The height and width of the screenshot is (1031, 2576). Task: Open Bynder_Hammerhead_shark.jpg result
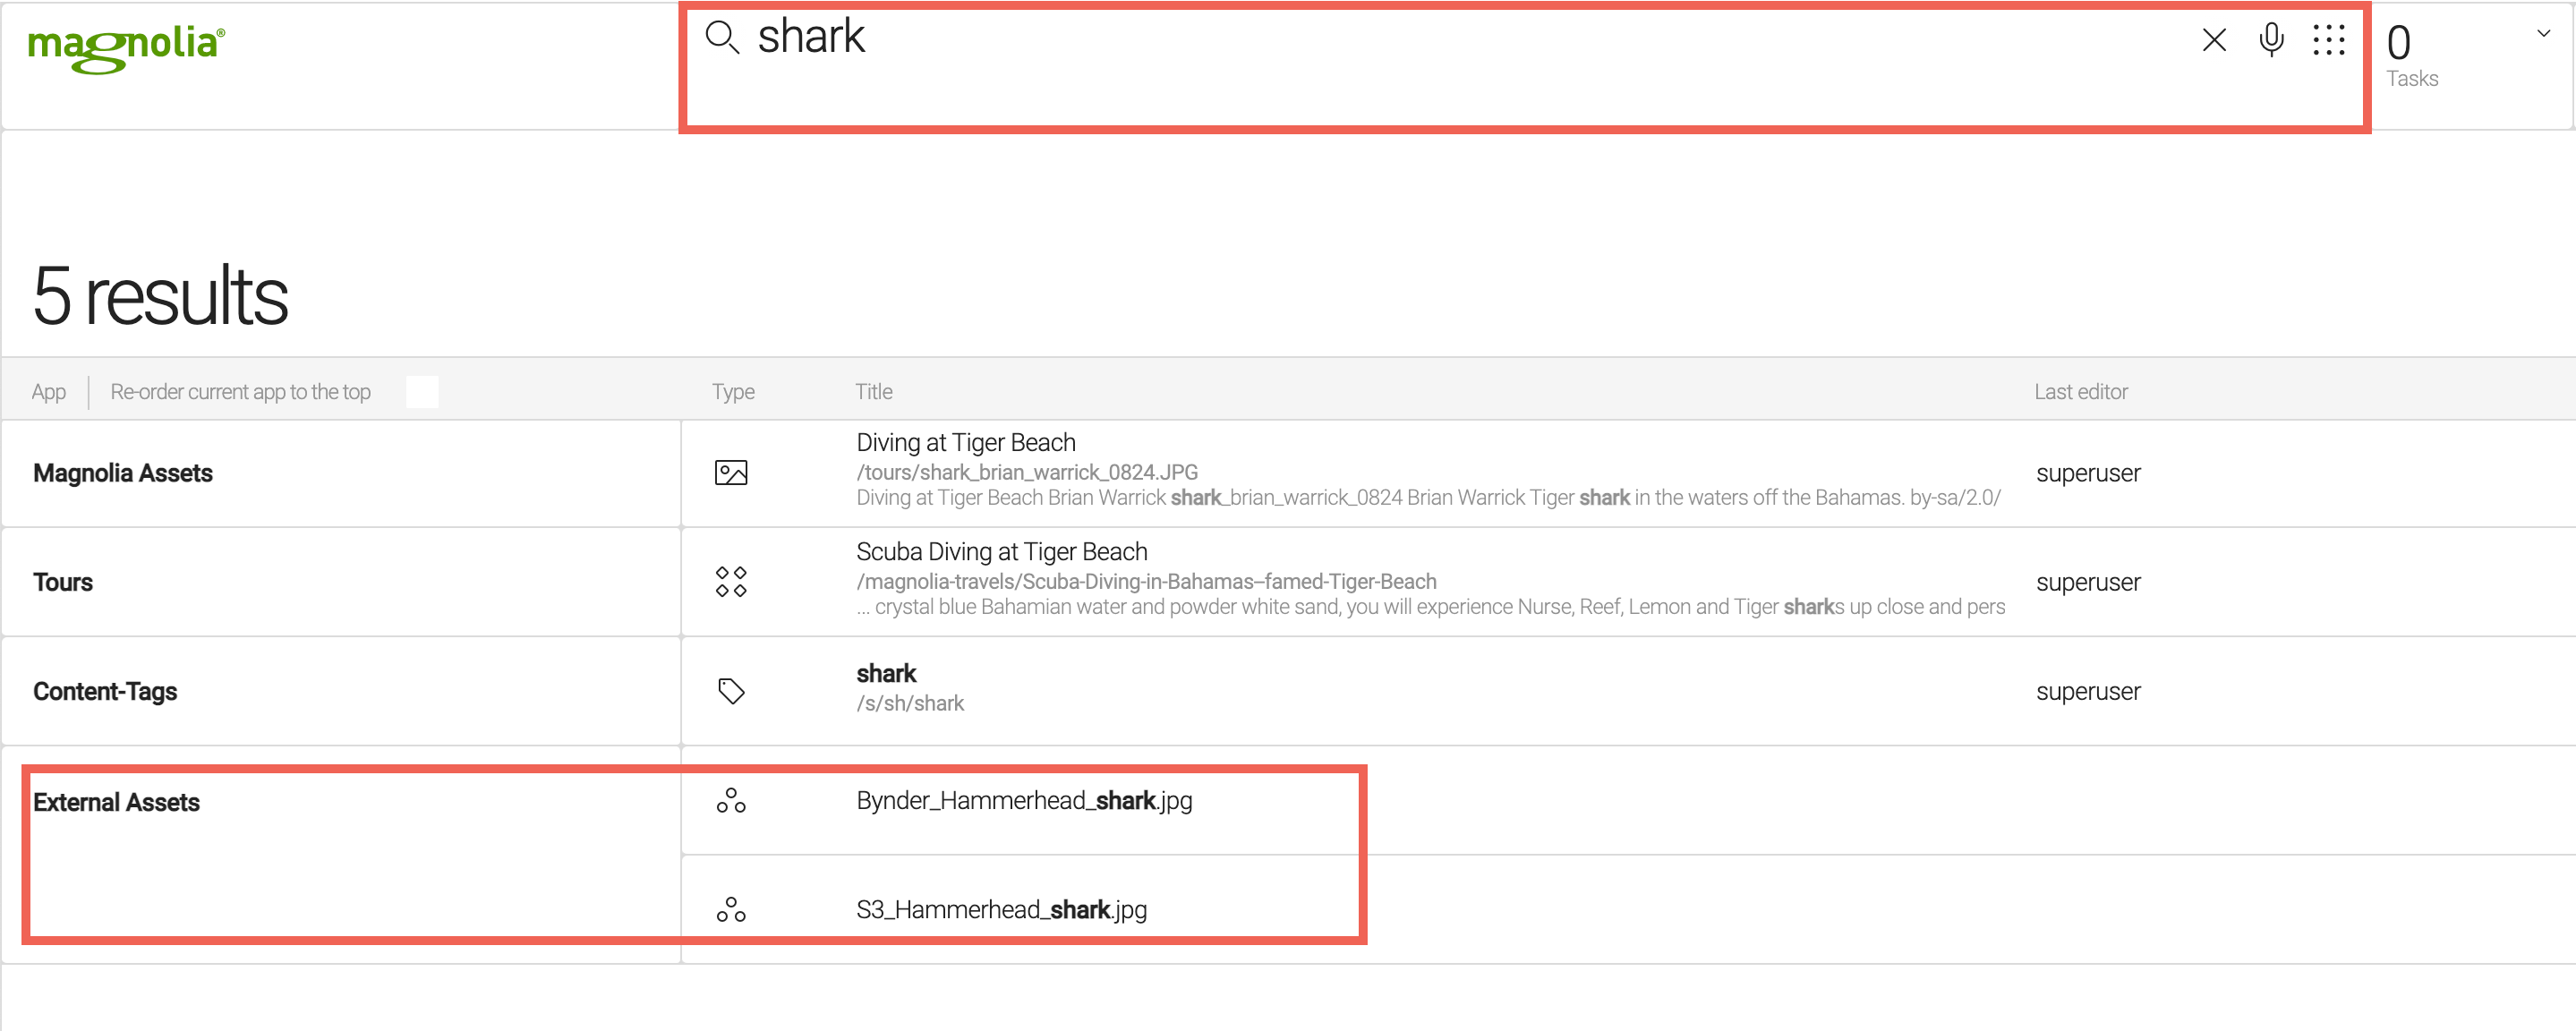pyautogui.click(x=1024, y=800)
